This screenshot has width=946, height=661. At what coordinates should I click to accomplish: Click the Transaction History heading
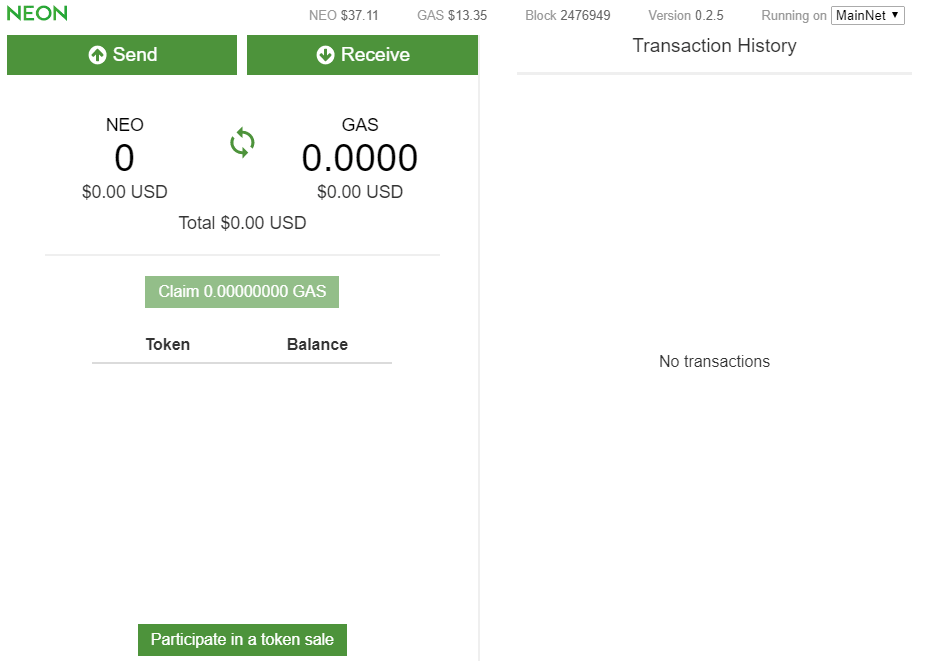click(714, 46)
